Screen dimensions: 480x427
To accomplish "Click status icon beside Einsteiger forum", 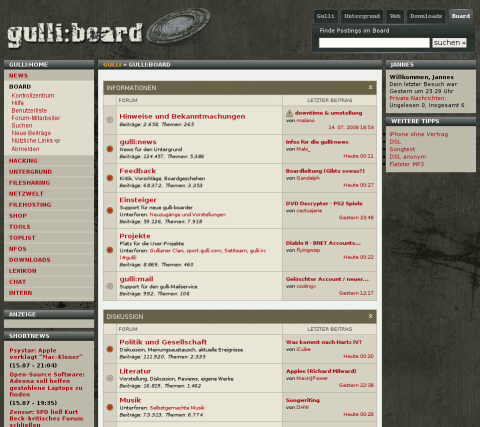I will tap(110, 210).
